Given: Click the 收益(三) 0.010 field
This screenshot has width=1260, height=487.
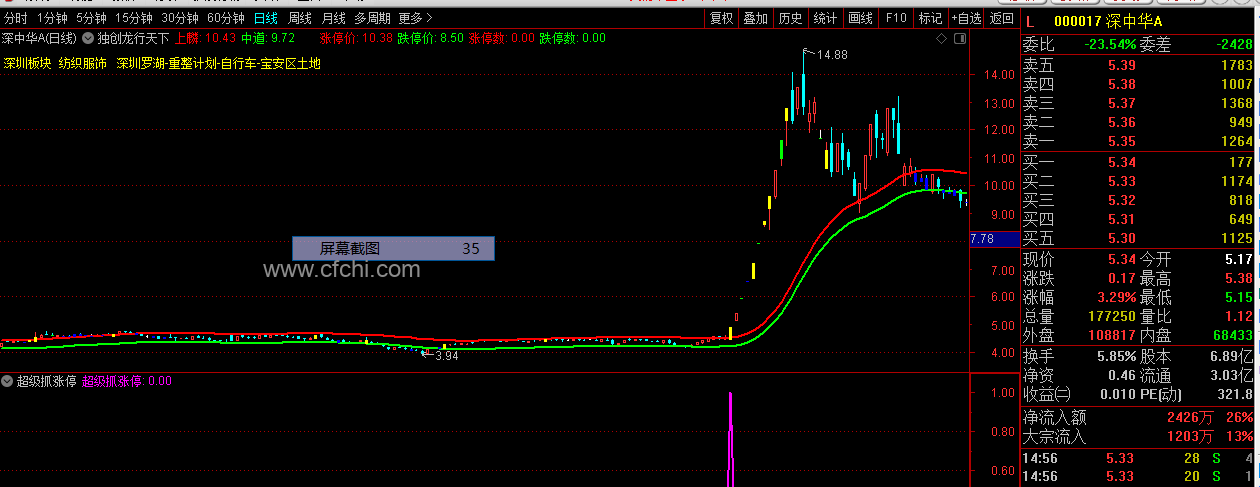Looking at the screenshot, I should click(1079, 394).
